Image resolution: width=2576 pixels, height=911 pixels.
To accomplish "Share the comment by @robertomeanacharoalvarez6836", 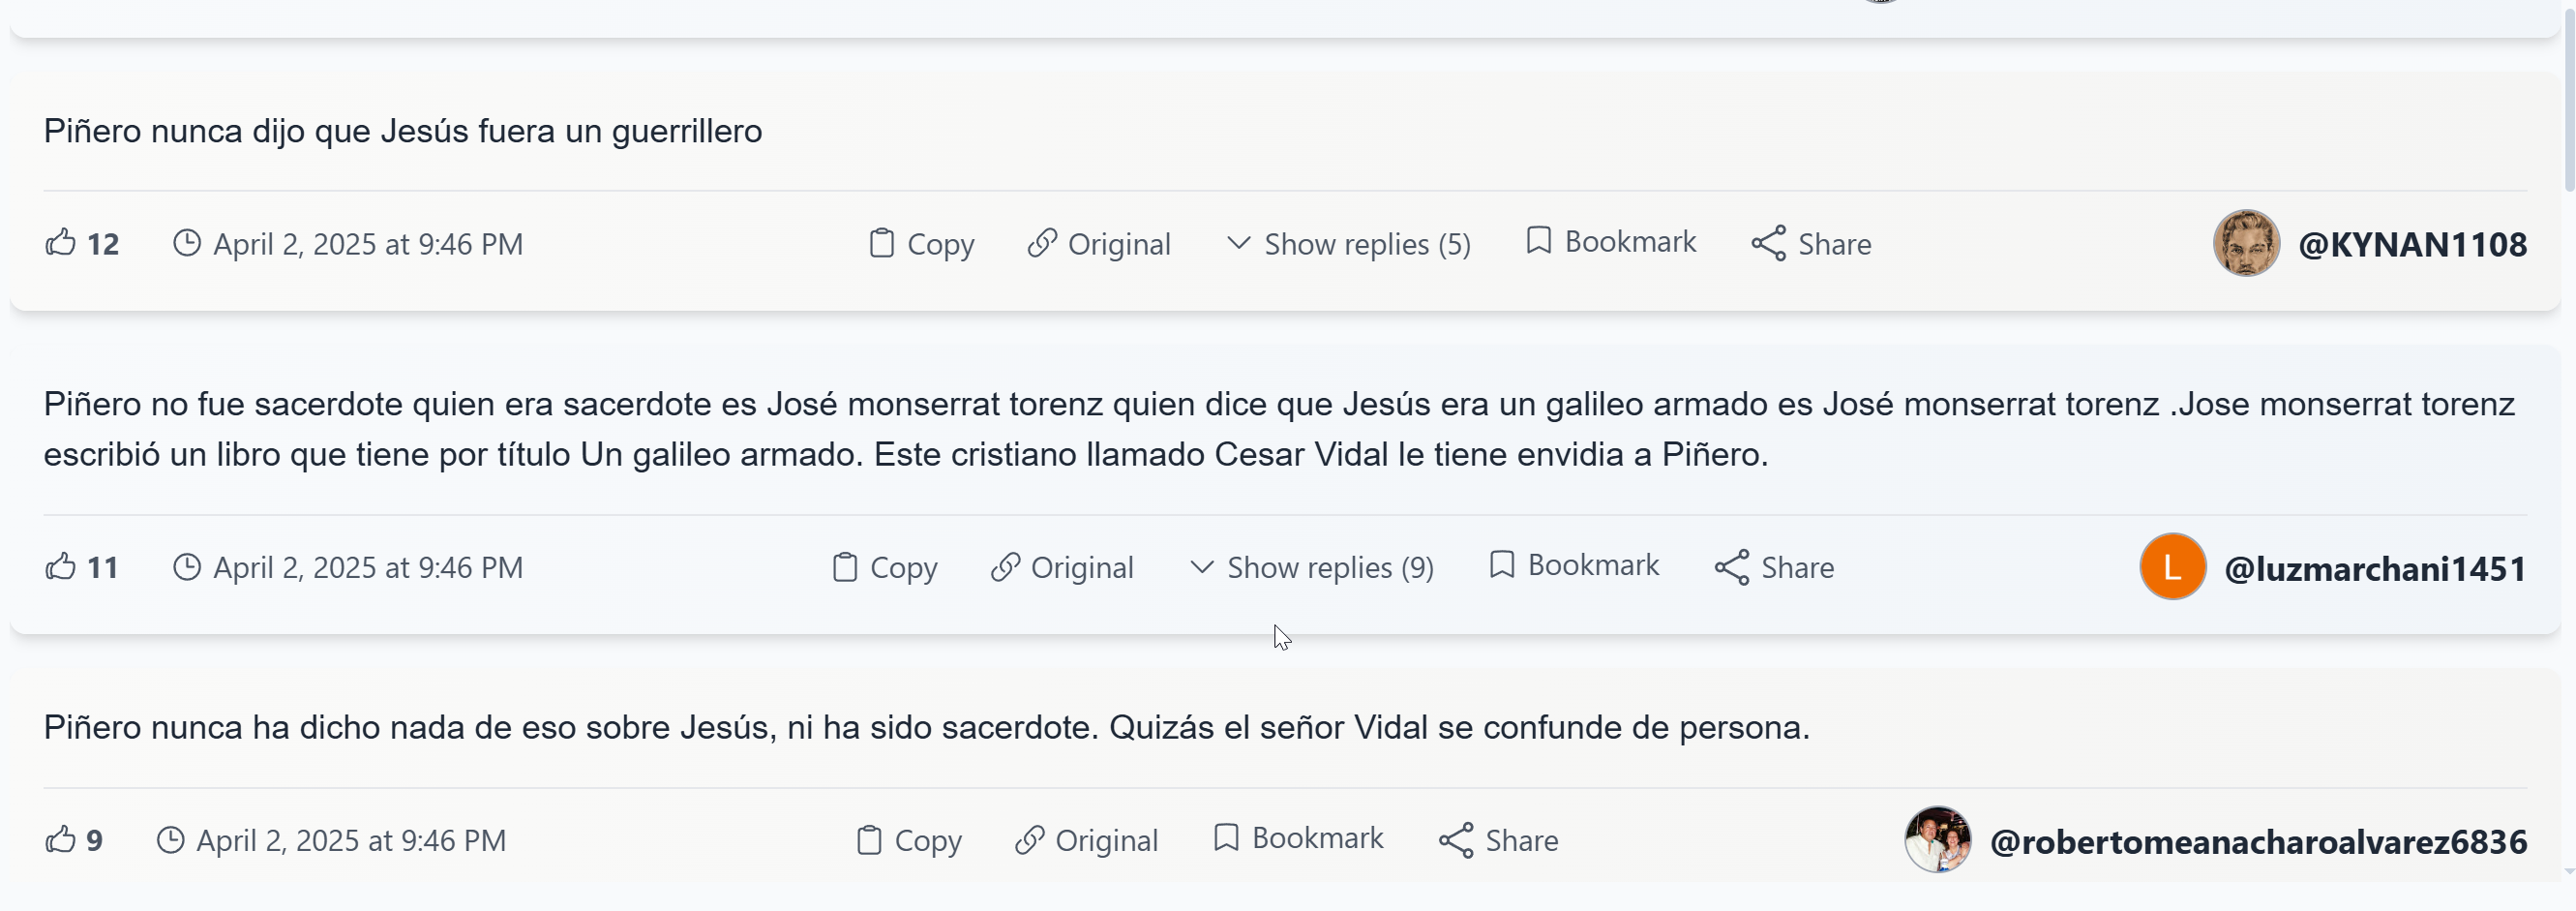I will point(1498,840).
